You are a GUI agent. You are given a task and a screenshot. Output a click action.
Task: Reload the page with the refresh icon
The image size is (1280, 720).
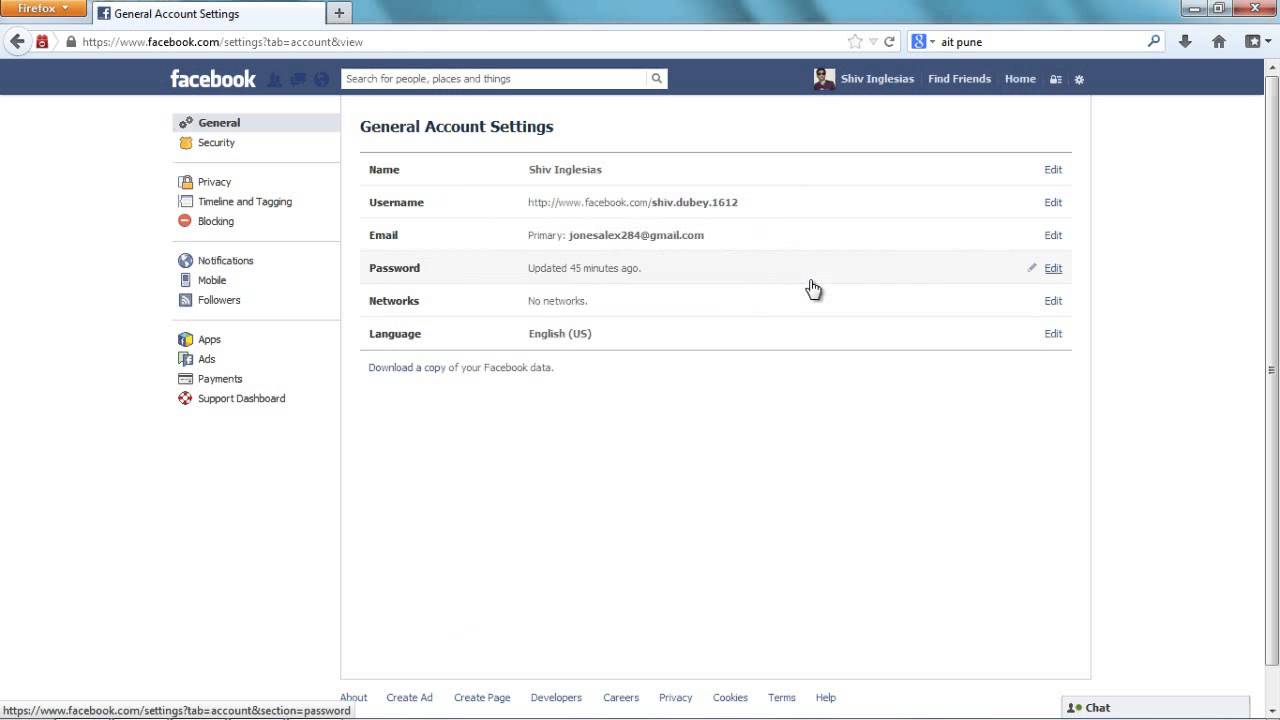pos(889,42)
